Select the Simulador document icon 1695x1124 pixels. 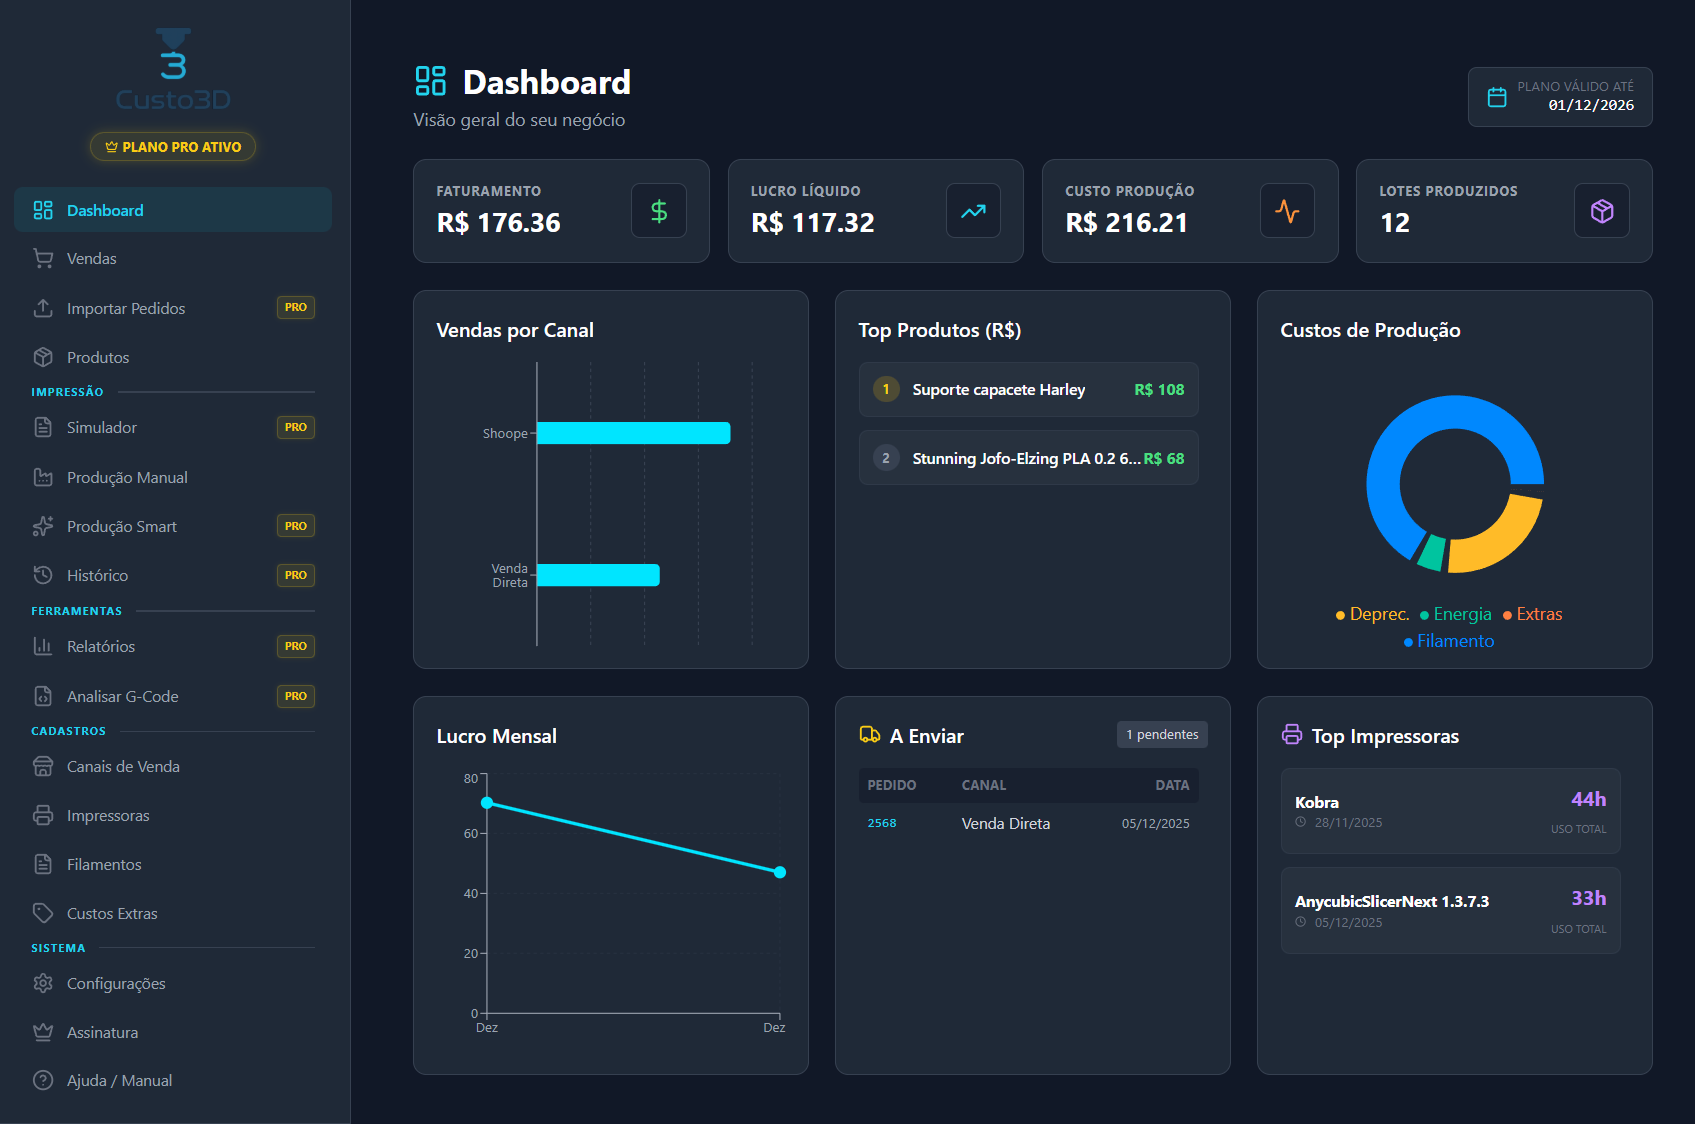[44, 427]
